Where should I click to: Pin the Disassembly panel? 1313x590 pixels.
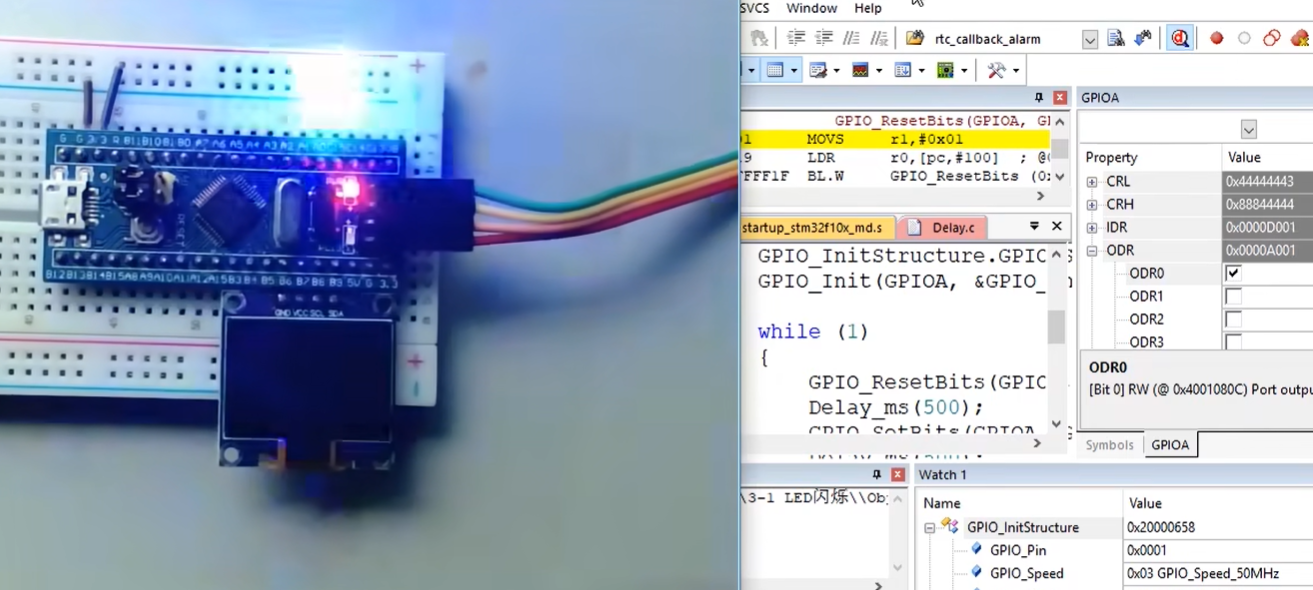[x=1039, y=97]
